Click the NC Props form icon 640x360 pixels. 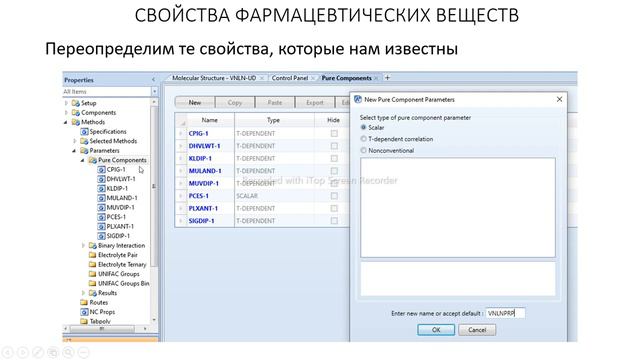tap(84, 312)
